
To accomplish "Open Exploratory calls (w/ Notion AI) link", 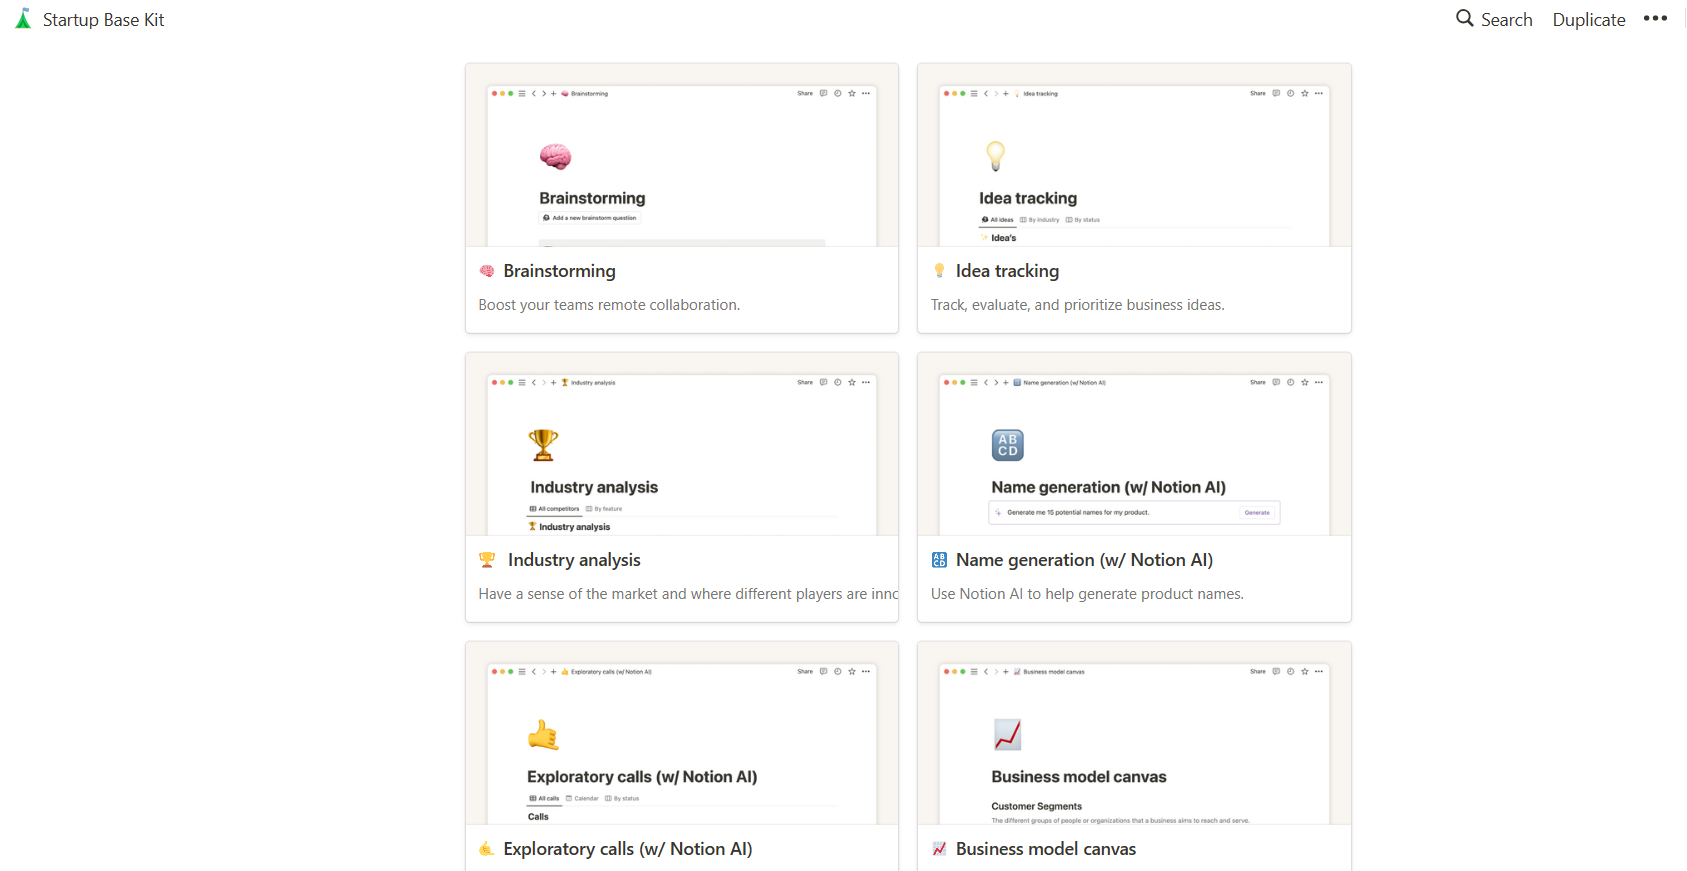I will pyautogui.click(x=628, y=849).
